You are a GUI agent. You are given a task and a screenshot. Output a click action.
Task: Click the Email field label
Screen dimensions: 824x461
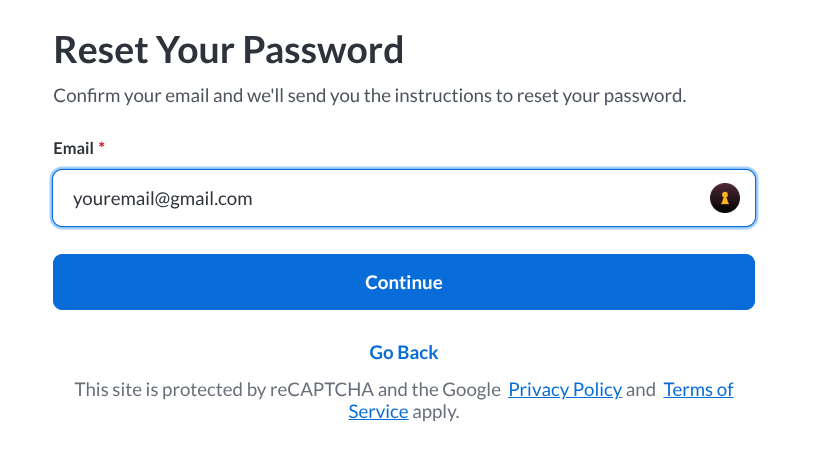pos(74,148)
